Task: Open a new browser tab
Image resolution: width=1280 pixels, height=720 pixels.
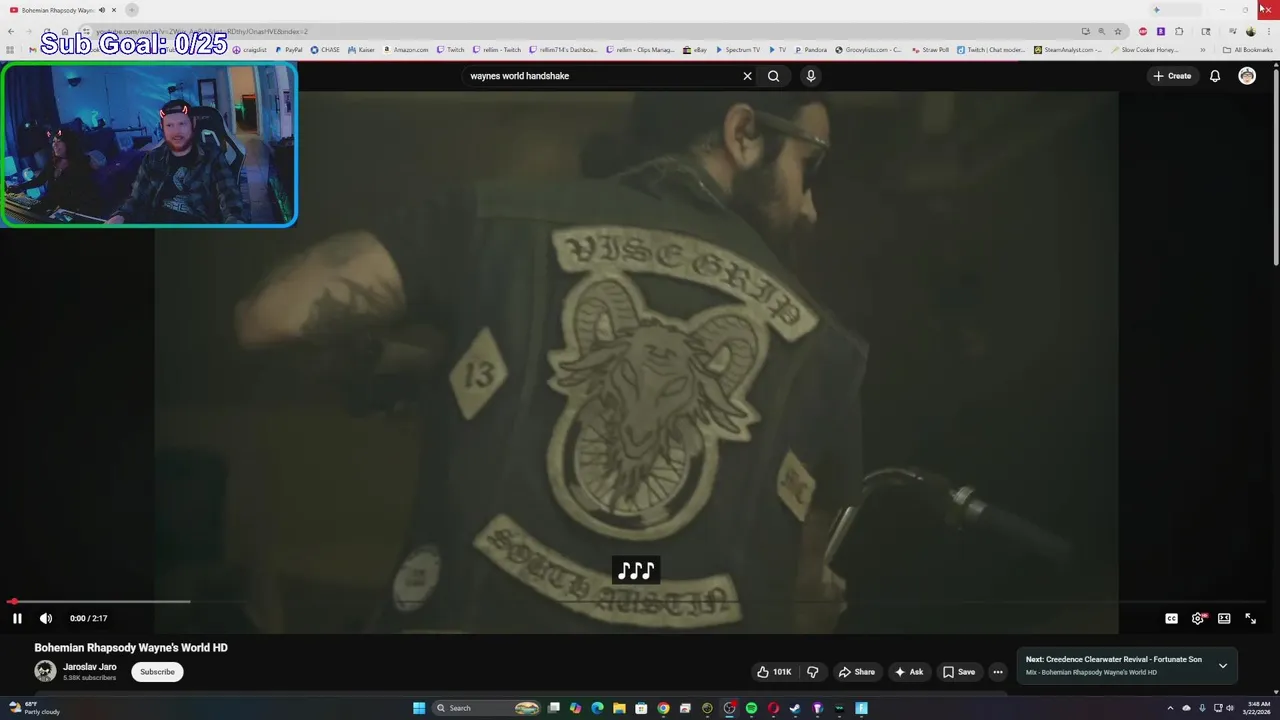Action: (x=131, y=10)
